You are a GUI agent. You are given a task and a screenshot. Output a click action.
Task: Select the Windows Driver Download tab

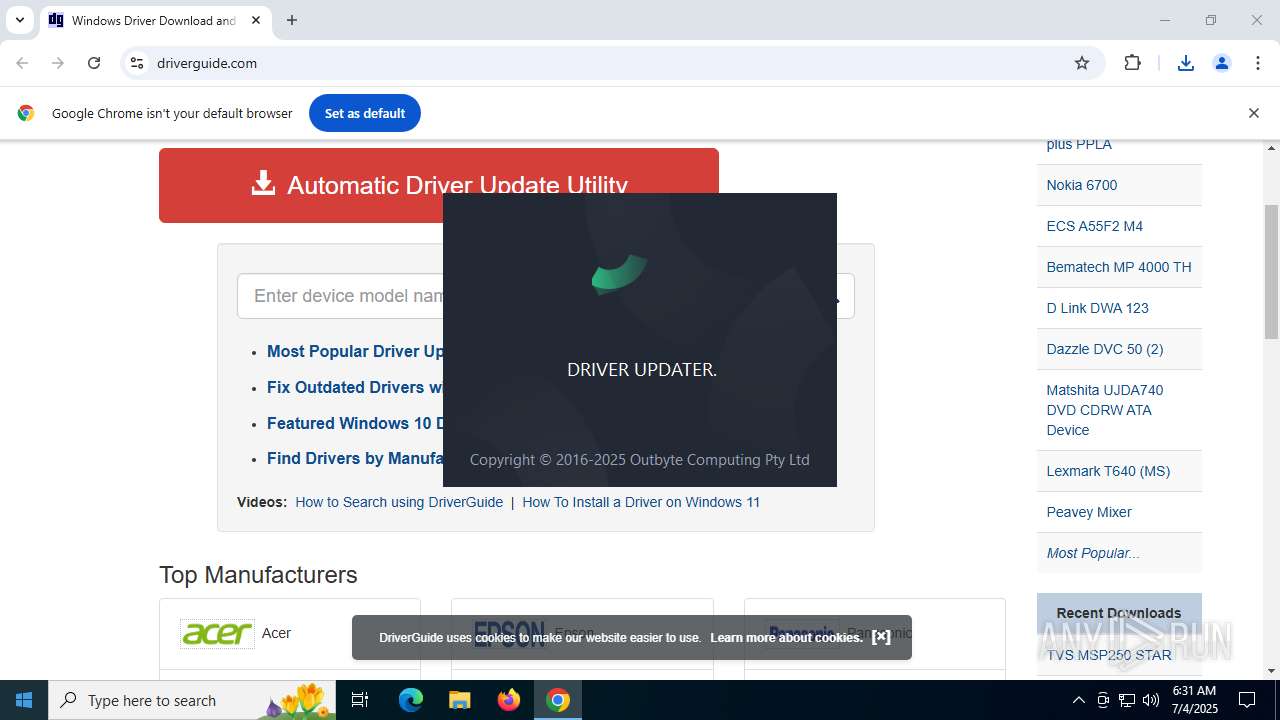155,20
